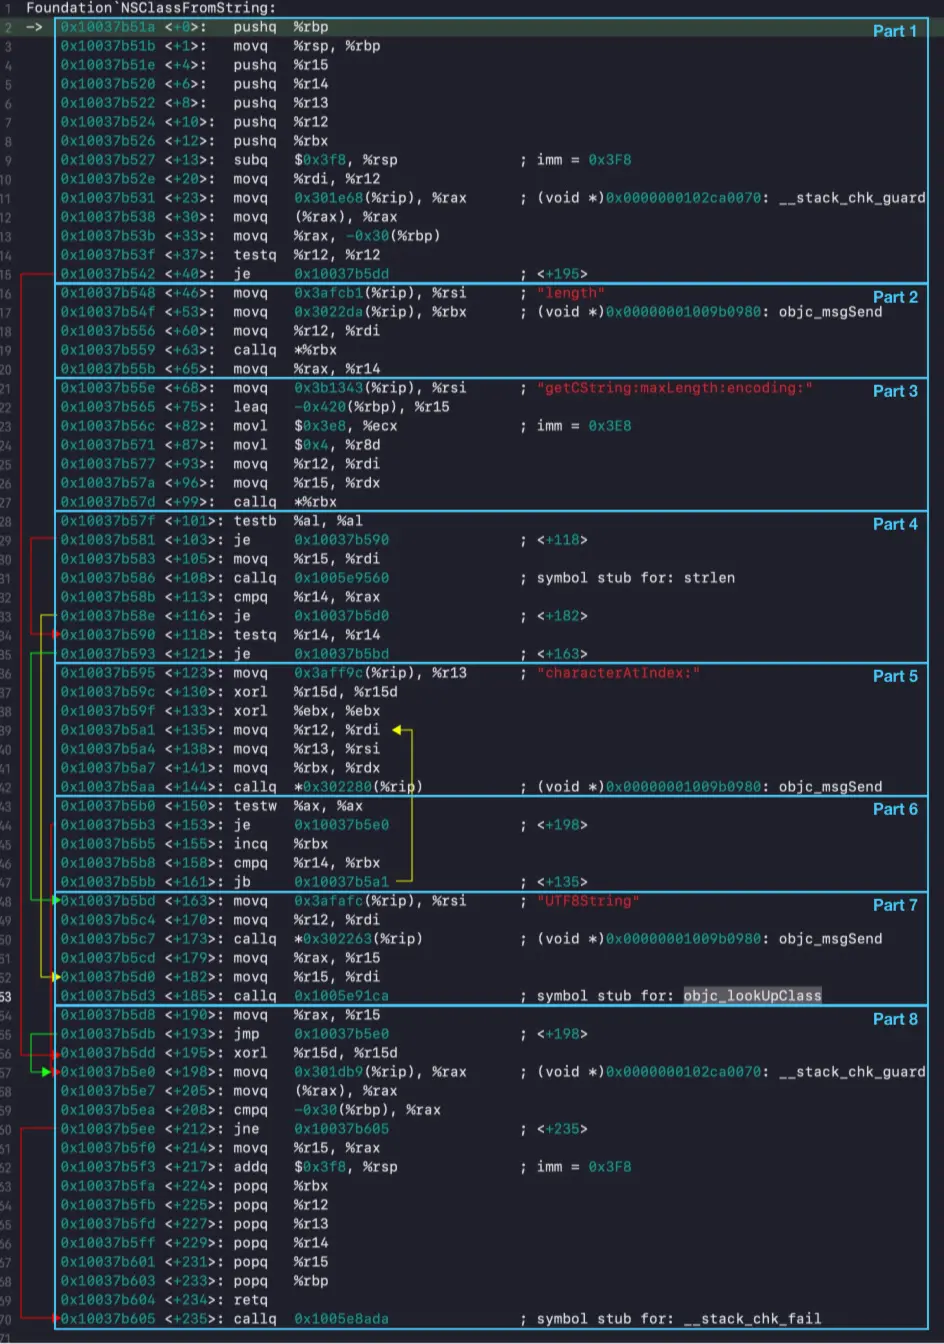The width and height of the screenshot is (944, 1344).
Task: Click the highlighted objc_lookUpClass symbol
Action: 752,996
